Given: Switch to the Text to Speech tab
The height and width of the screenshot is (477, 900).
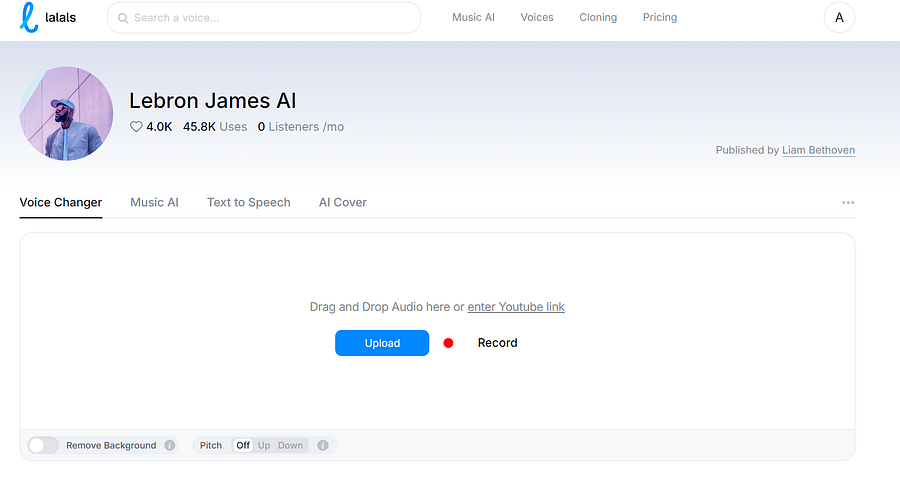Looking at the screenshot, I should (249, 203).
